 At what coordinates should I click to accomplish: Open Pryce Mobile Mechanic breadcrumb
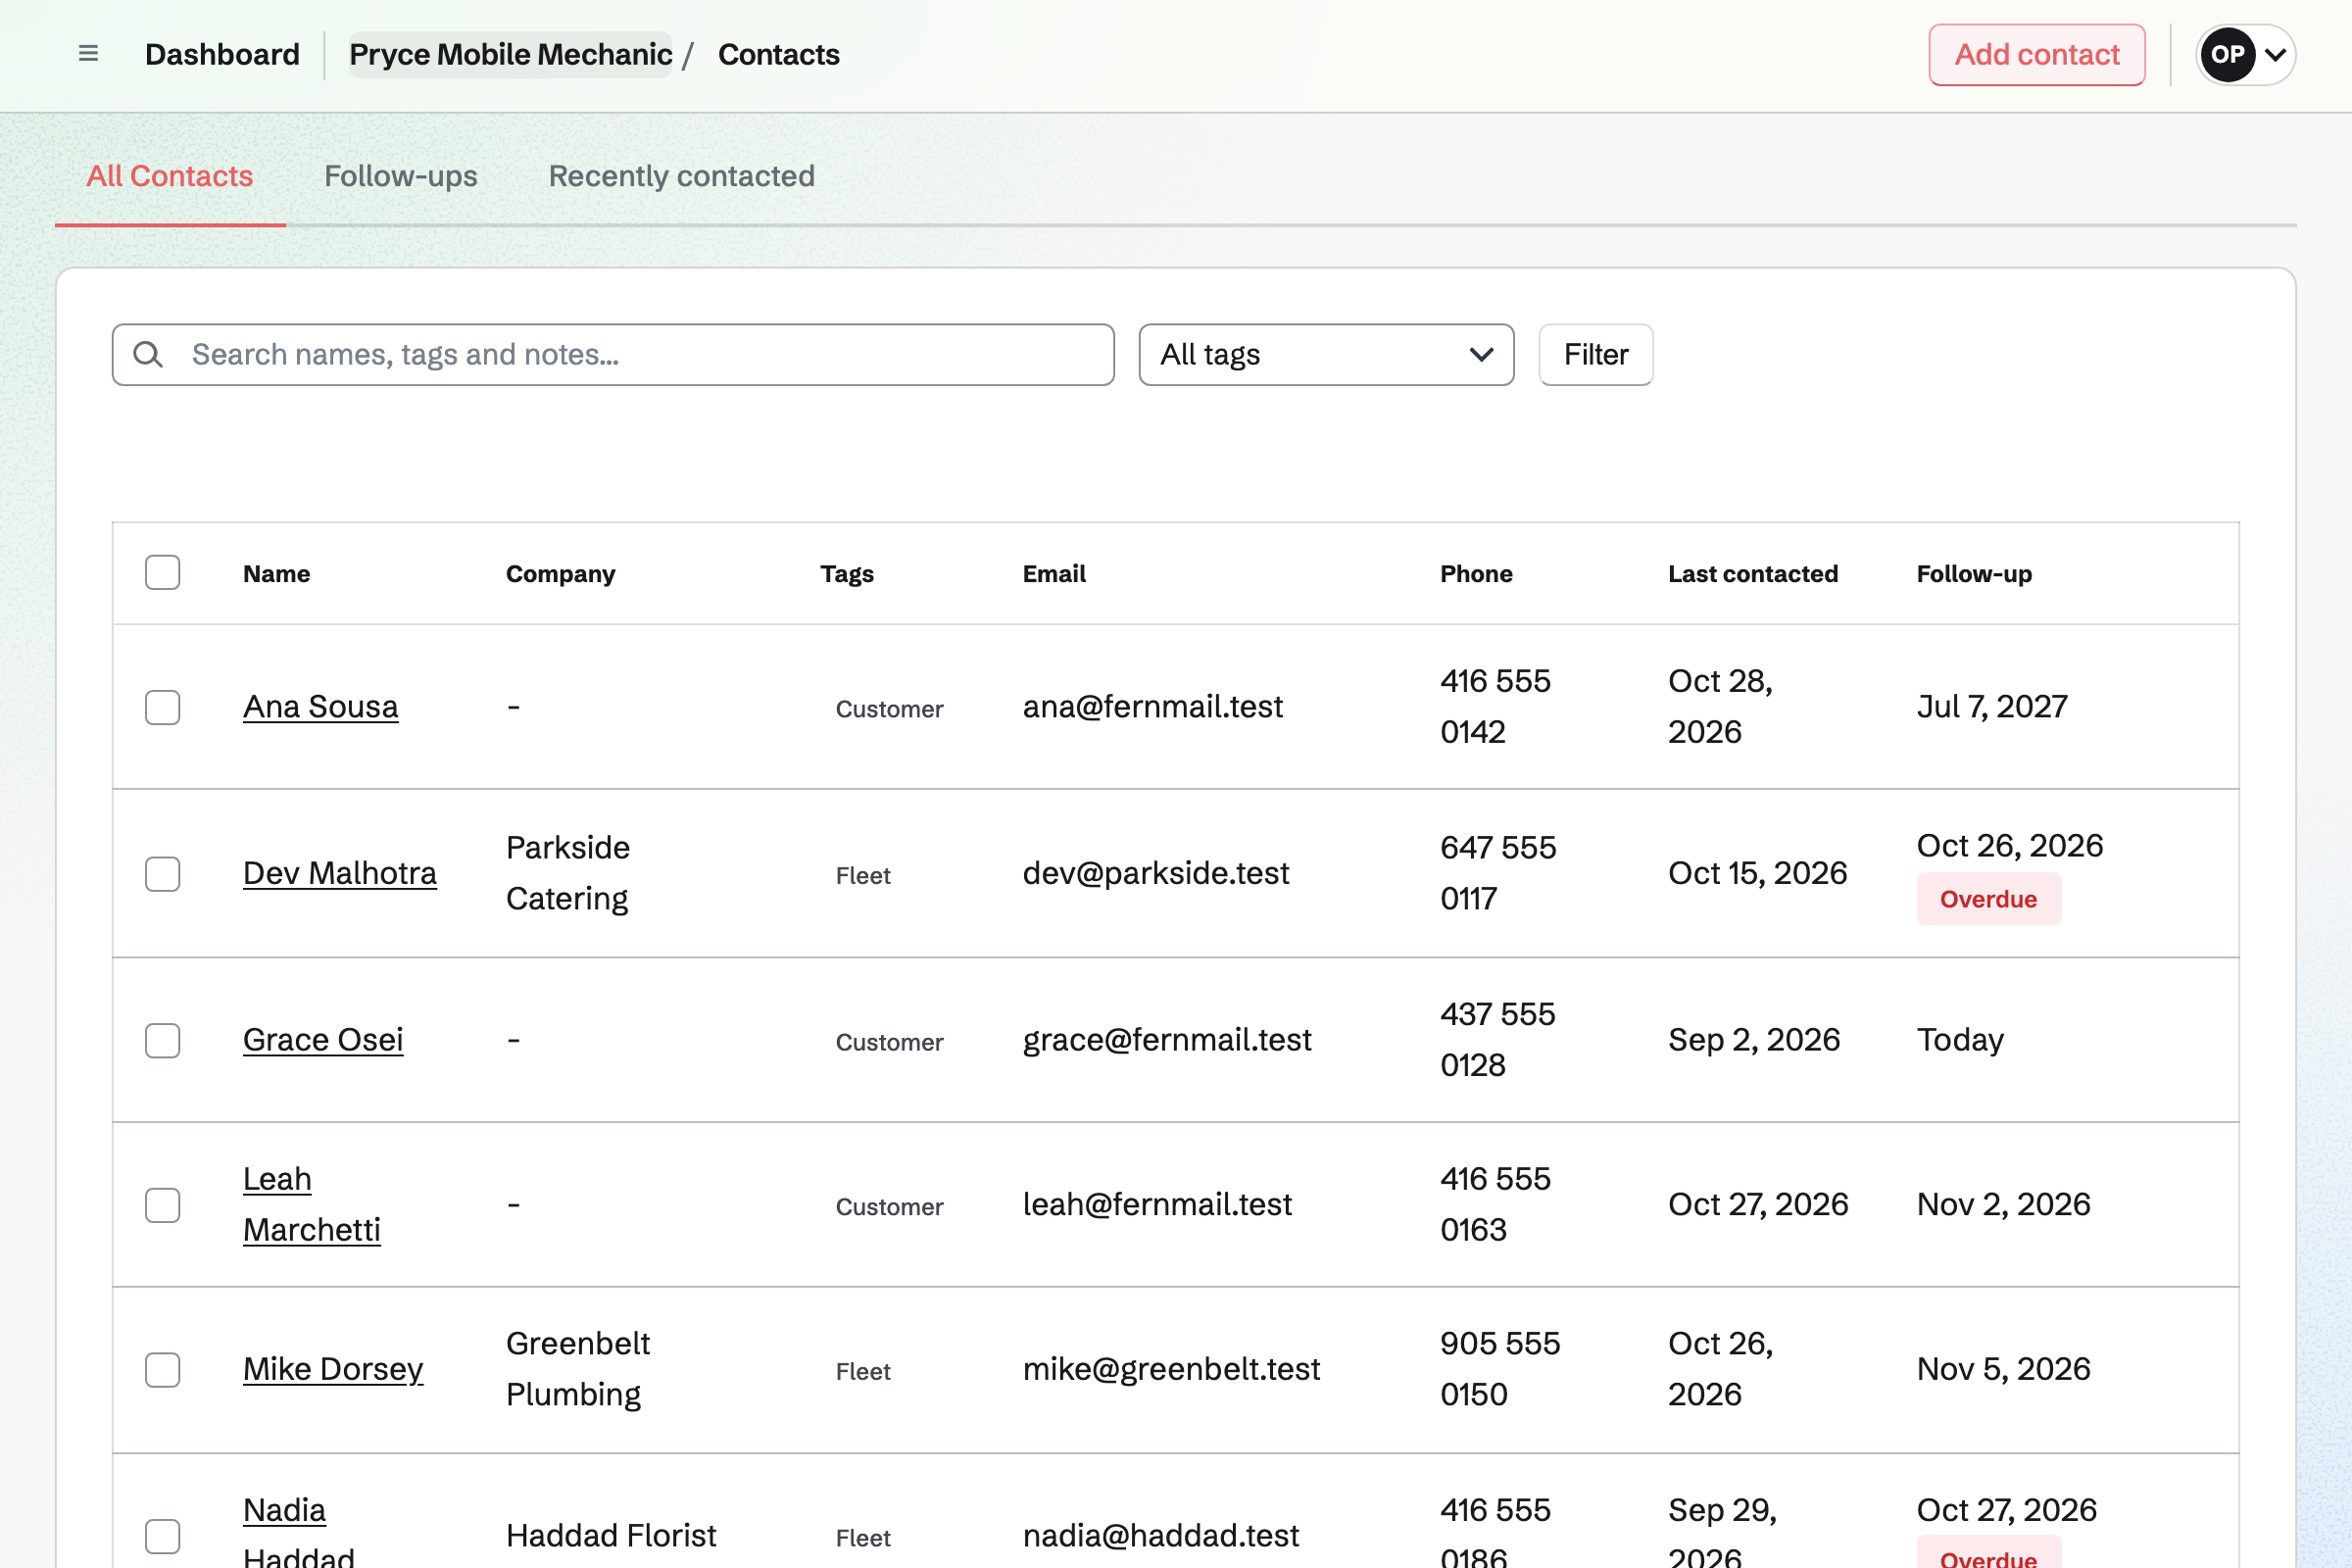coord(511,54)
